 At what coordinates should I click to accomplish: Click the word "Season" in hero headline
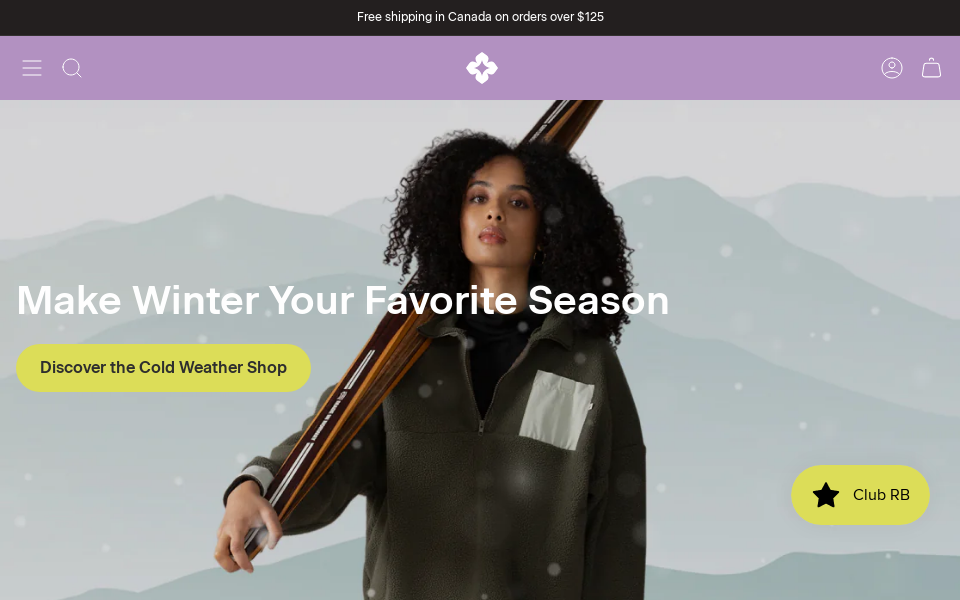click(598, 301)
